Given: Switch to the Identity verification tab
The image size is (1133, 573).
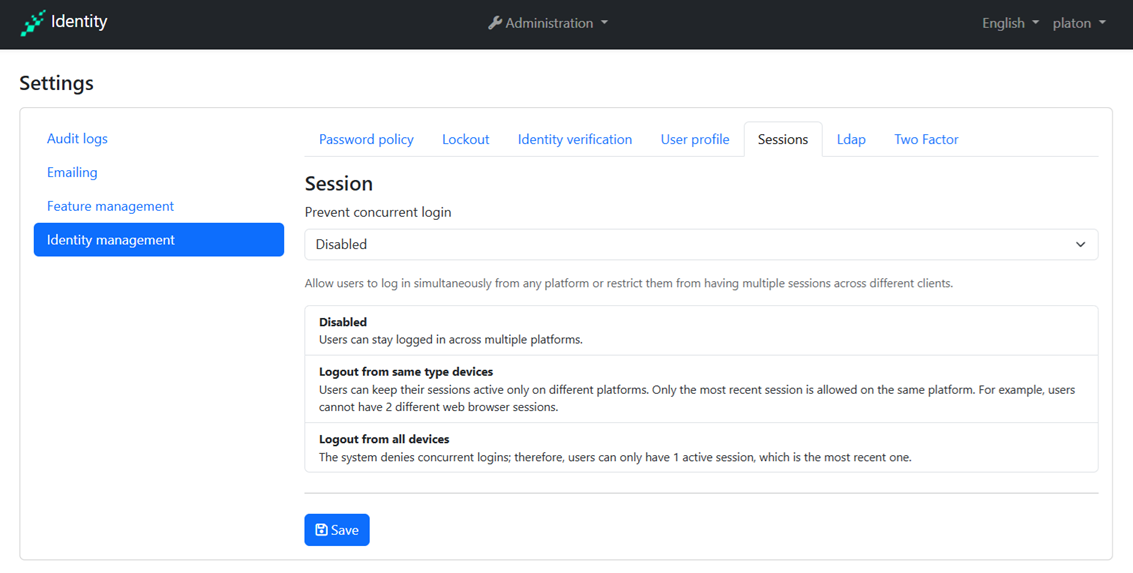Looking at the screenshot, I should point(574,139).
